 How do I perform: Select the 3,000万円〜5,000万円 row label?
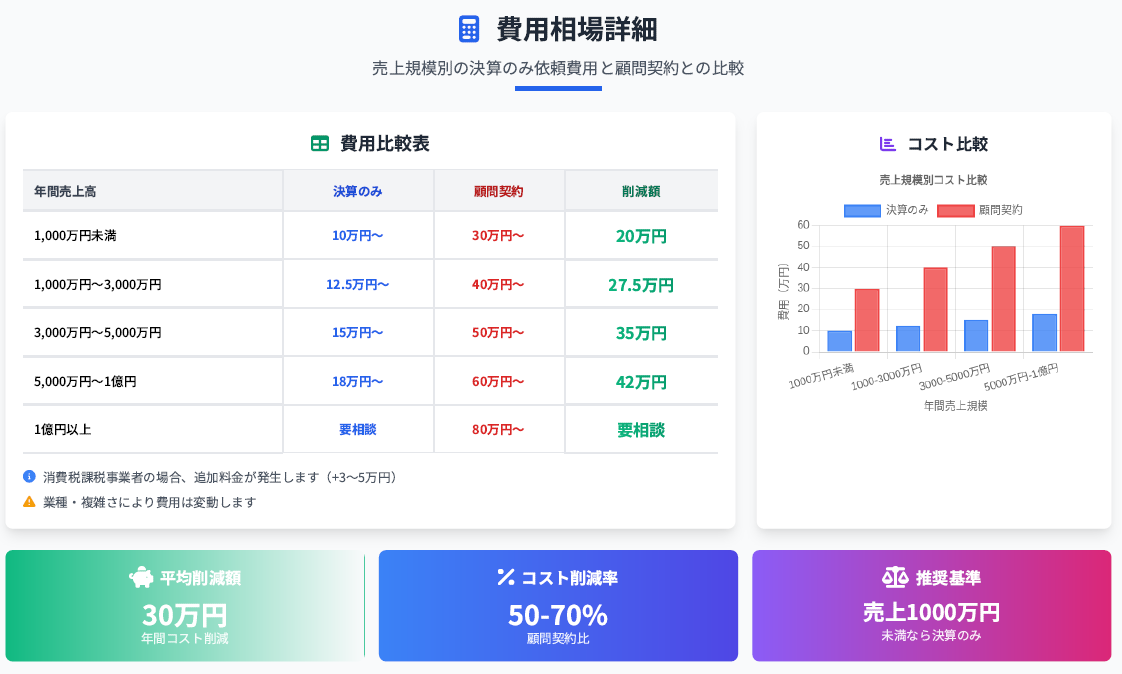point(98,333)
